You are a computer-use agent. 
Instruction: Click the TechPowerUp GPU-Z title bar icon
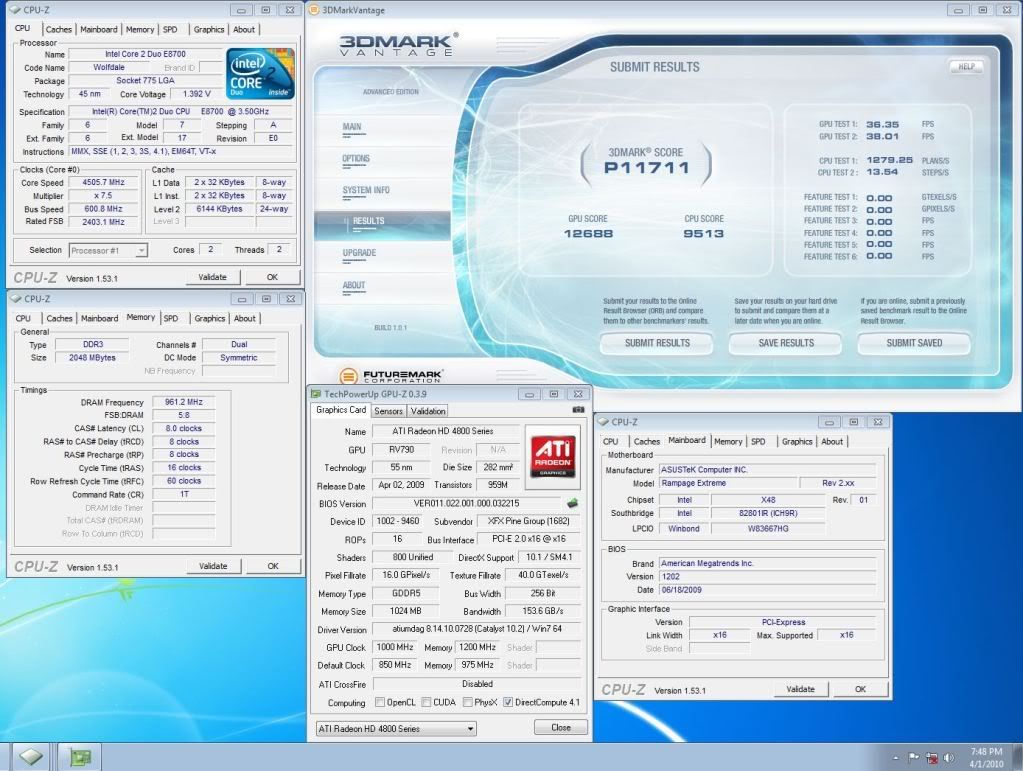[x=316, y=394]
